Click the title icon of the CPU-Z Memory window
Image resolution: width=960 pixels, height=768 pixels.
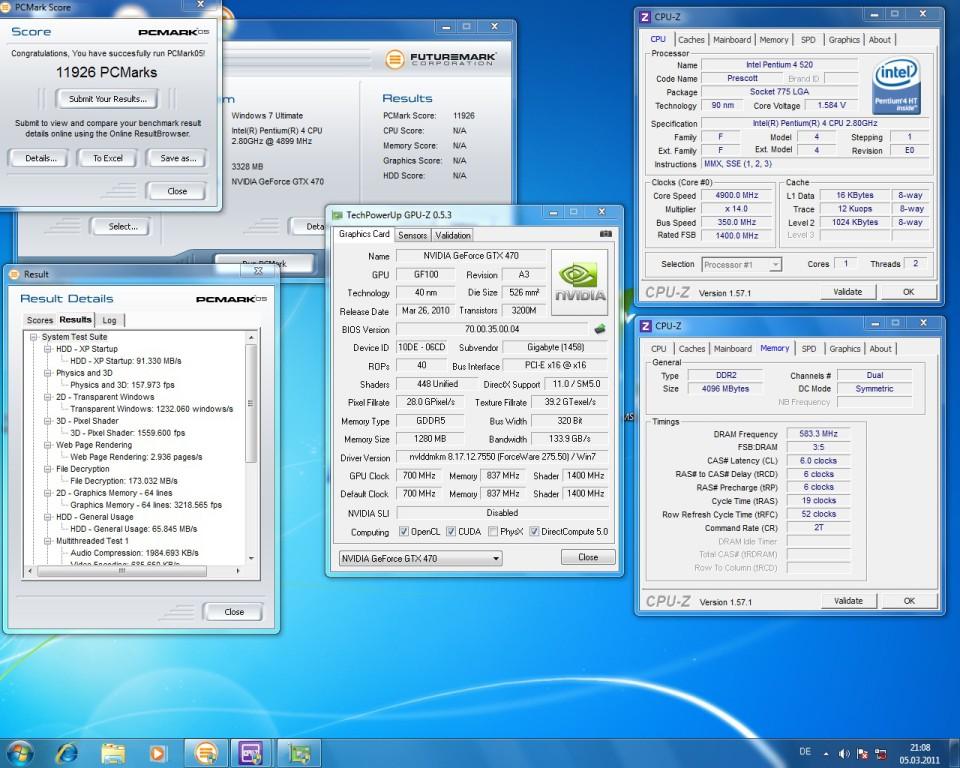(645, 326)
